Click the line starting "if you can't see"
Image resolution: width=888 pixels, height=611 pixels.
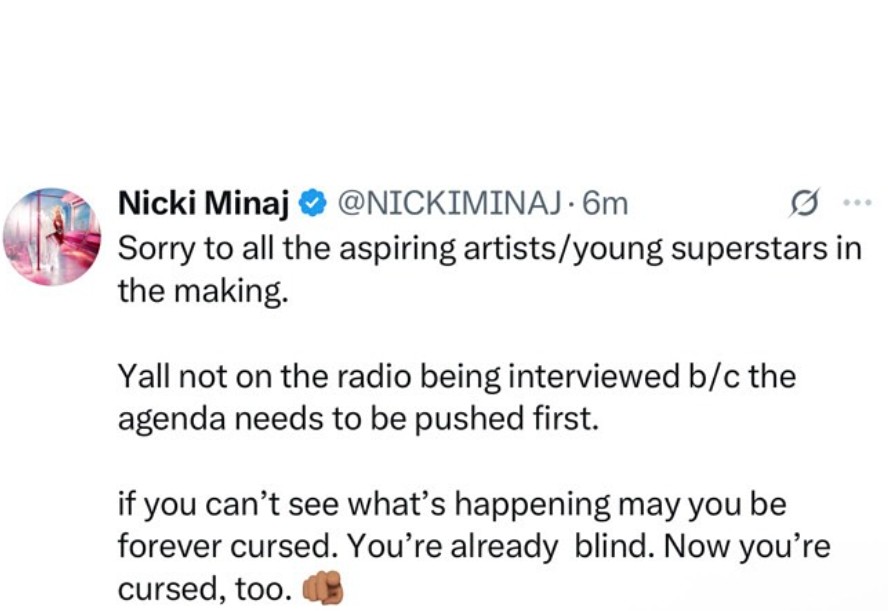click(452, 505)
